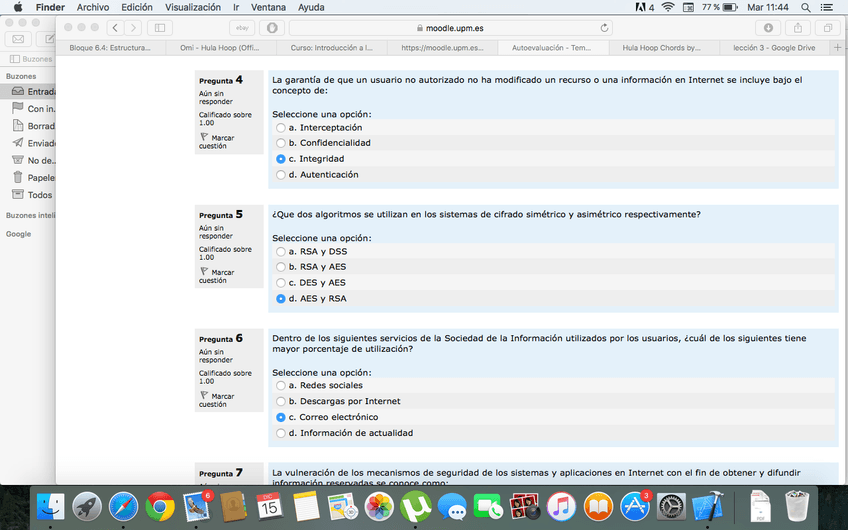Screen dimensions: 848x530
Task: Select option a. Redes sociales
Action: (x=281, y=386)
